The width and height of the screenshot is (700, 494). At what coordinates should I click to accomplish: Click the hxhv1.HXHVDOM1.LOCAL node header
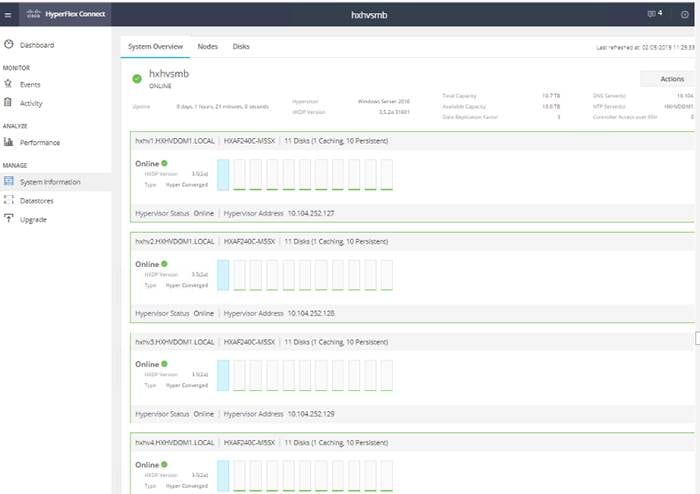[x=413, y=141]
